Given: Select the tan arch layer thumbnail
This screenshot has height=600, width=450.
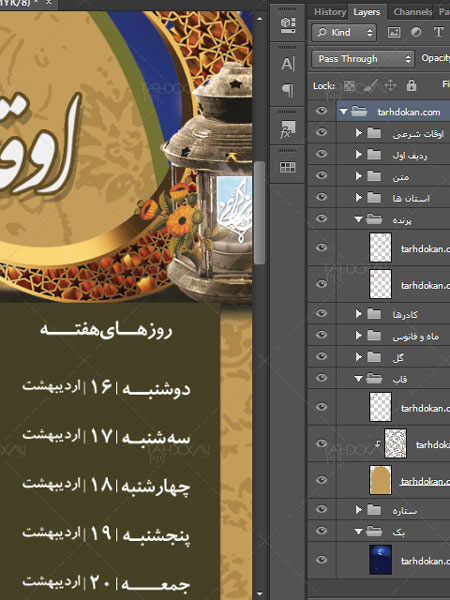Looking at the screenshot, I should pyautogui.click(x=380, y=480).
